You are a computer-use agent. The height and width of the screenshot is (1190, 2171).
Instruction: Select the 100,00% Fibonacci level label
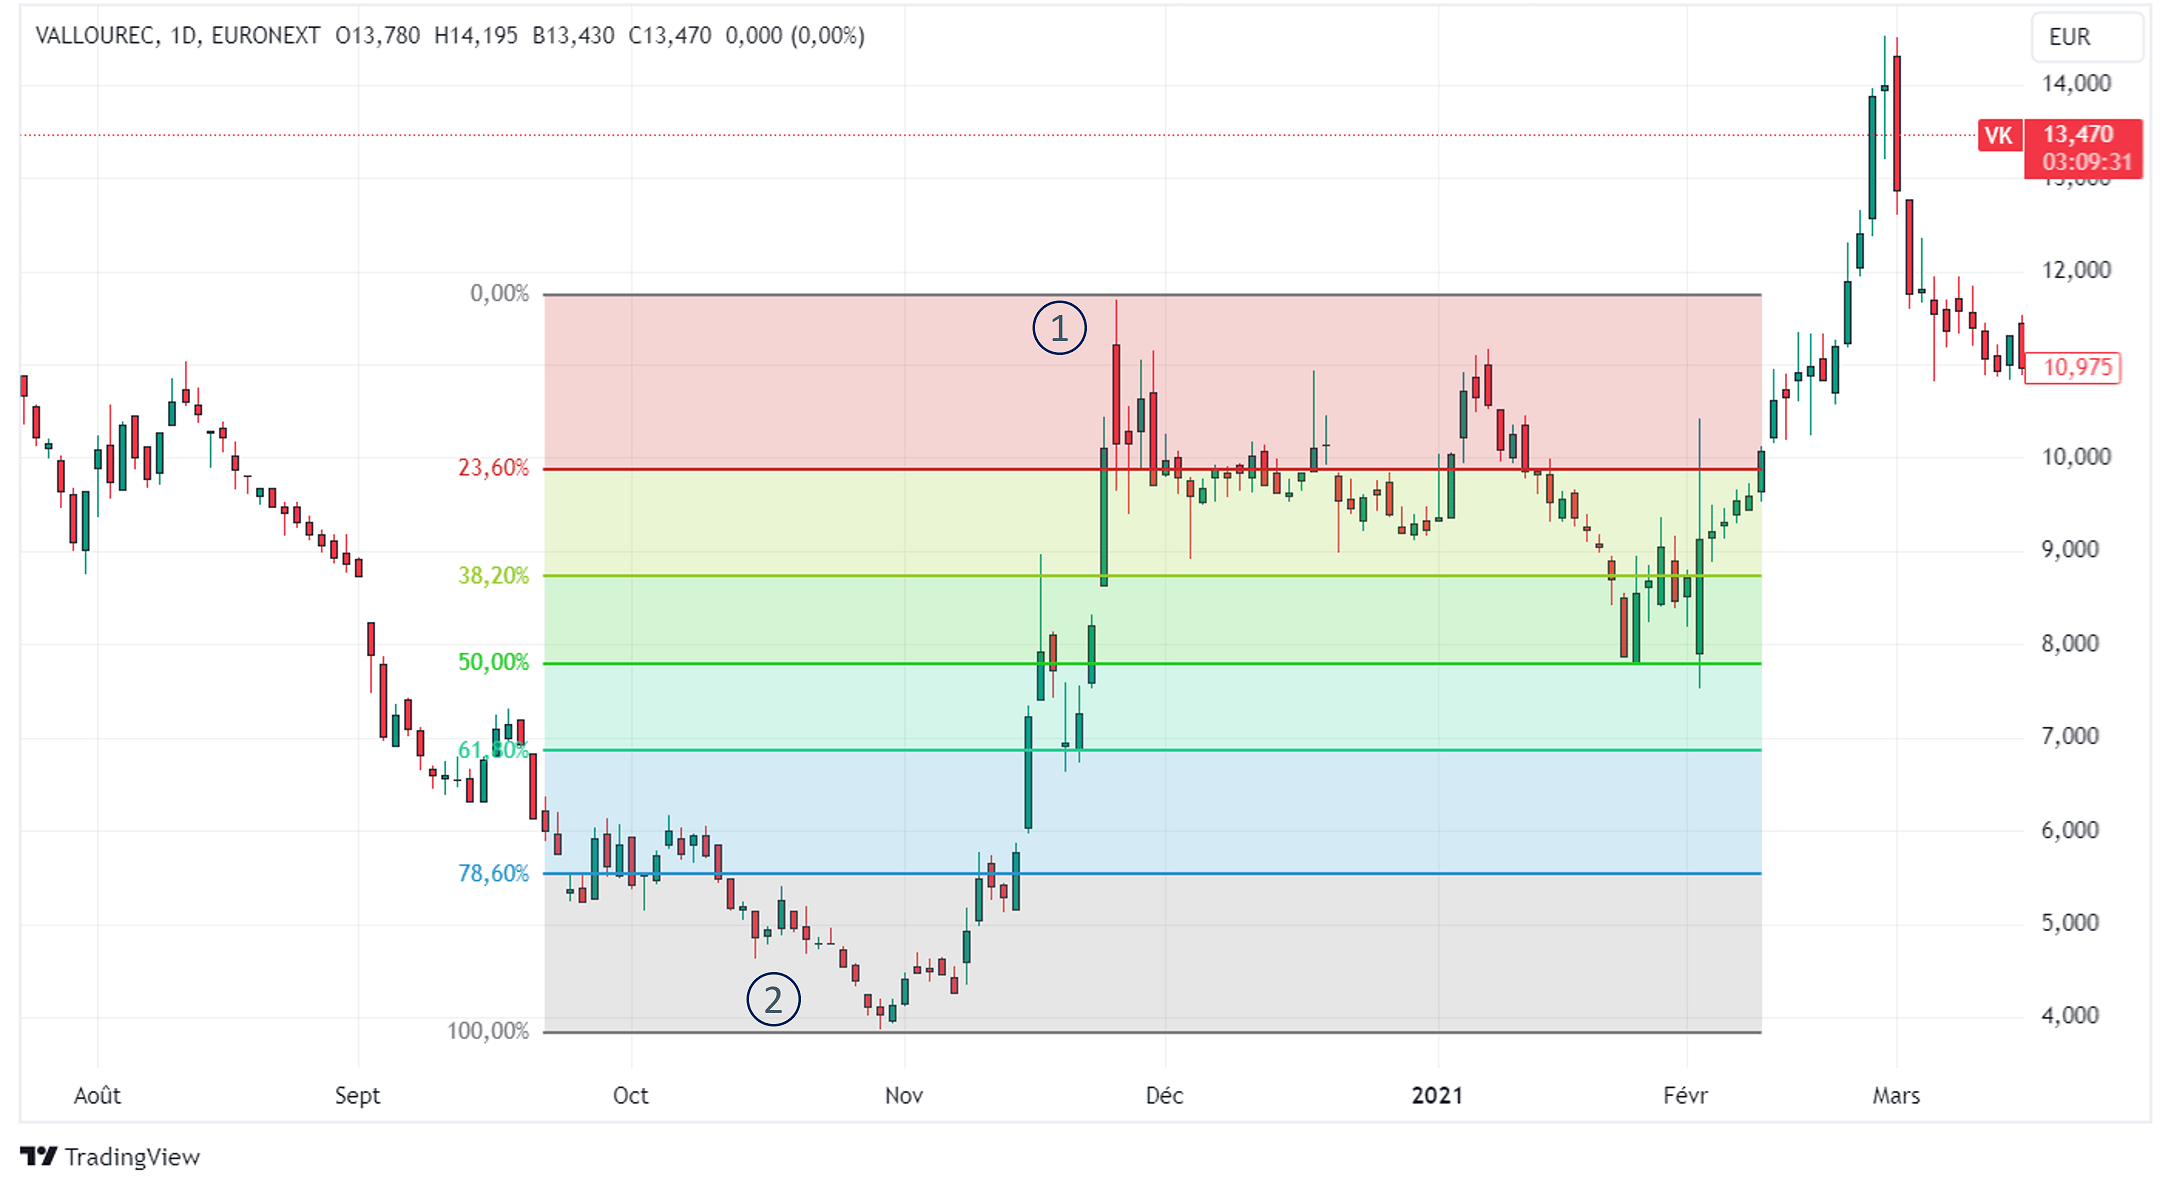488,1030
